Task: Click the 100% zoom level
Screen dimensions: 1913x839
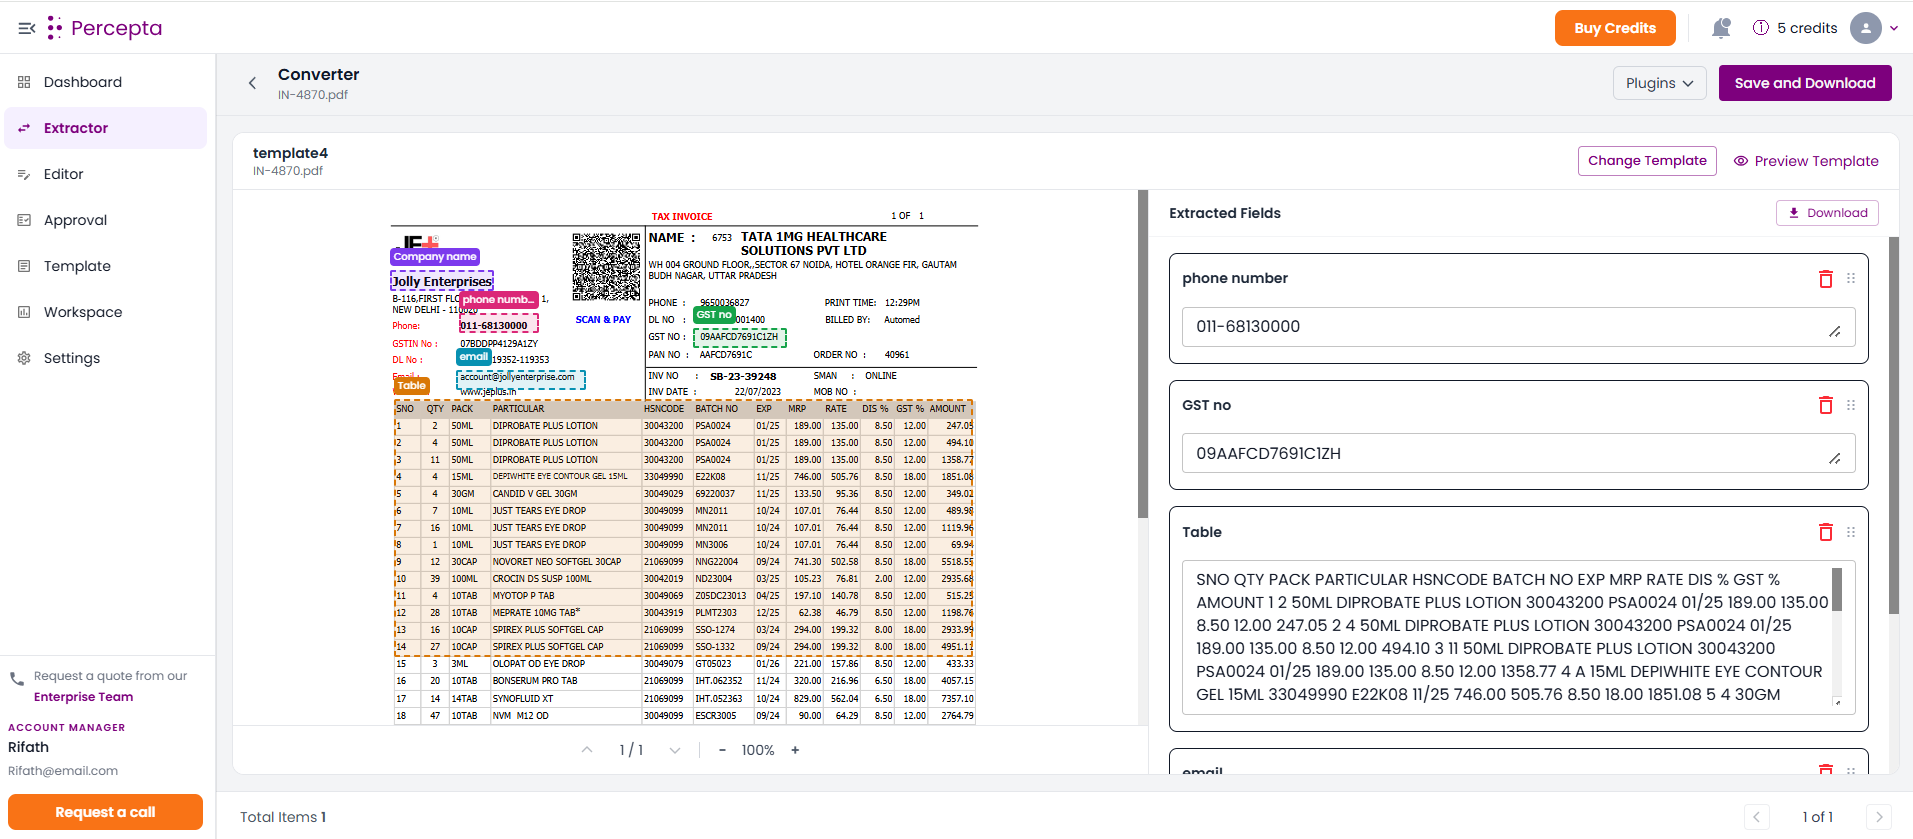Action: tap(758, 750)
